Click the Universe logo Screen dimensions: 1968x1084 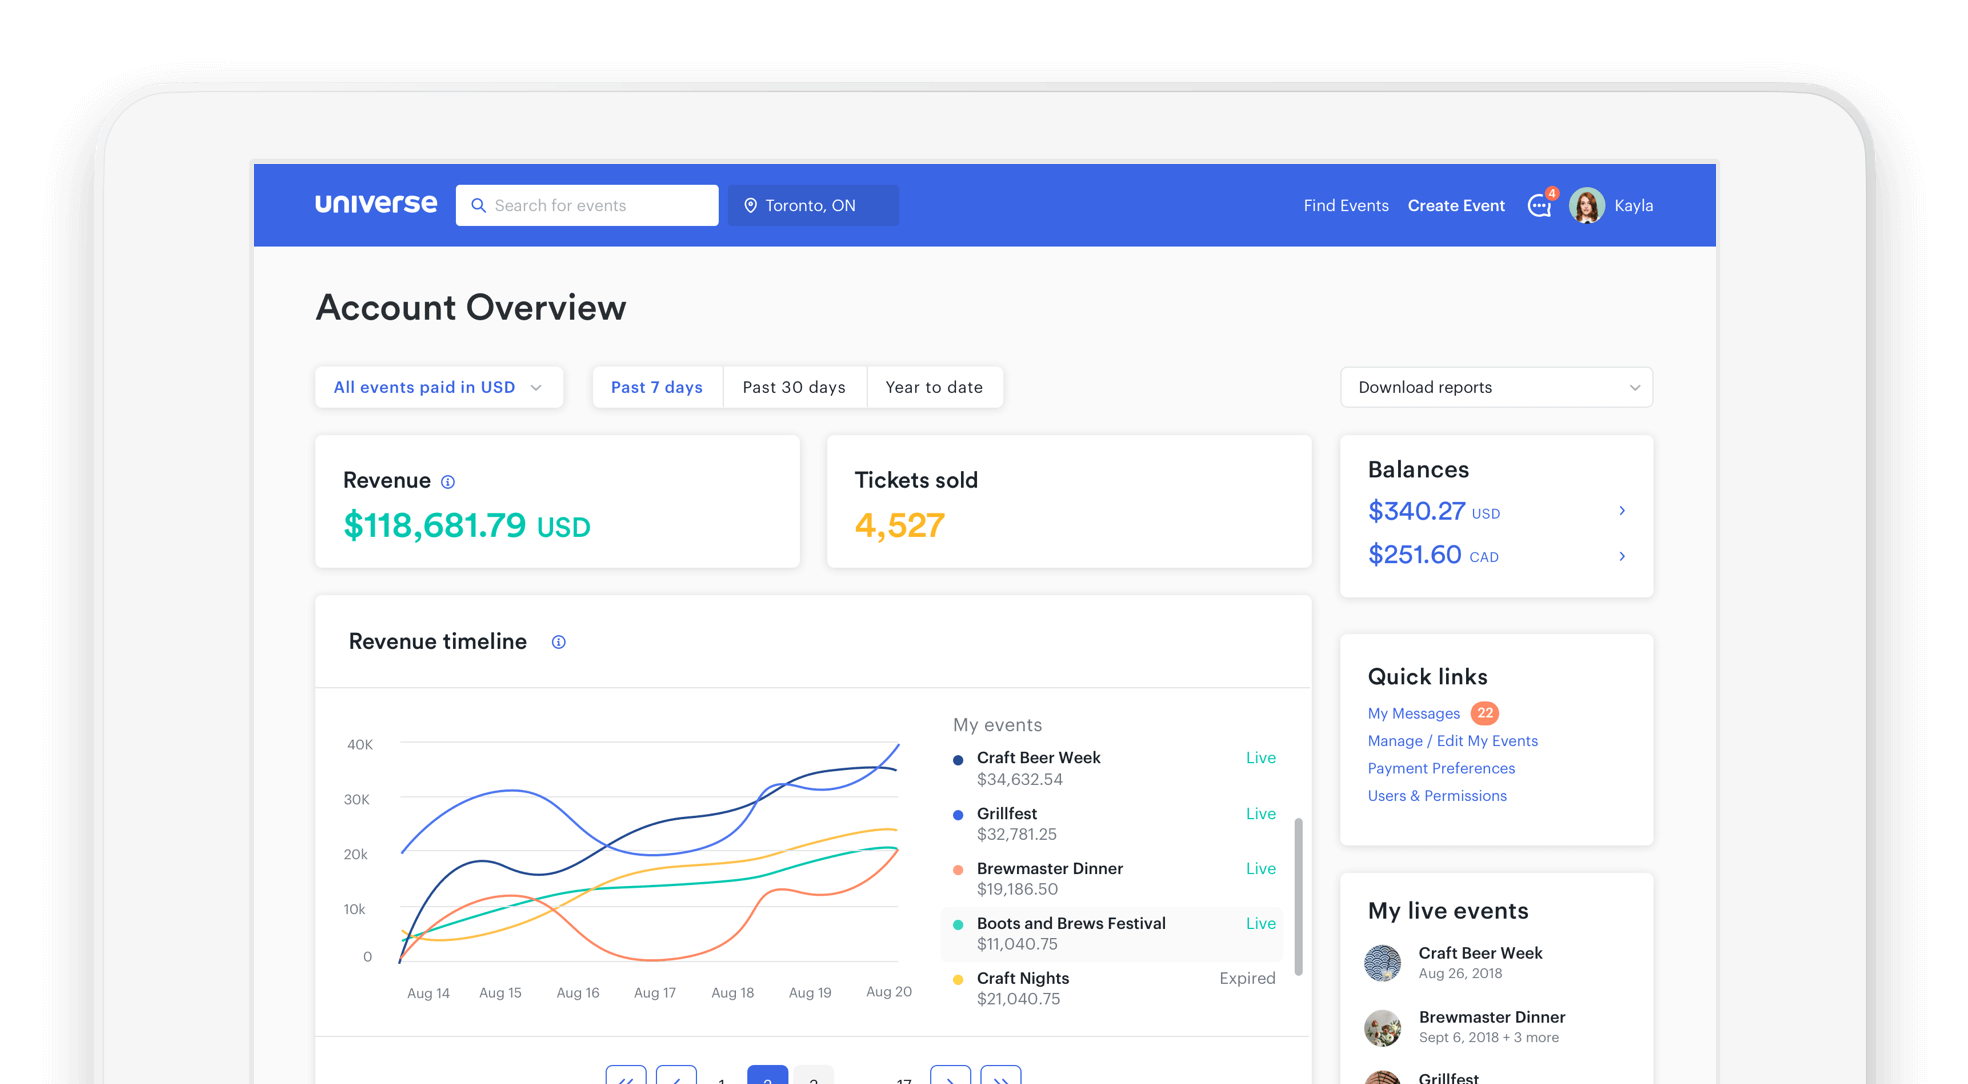(x=376, y=204)
